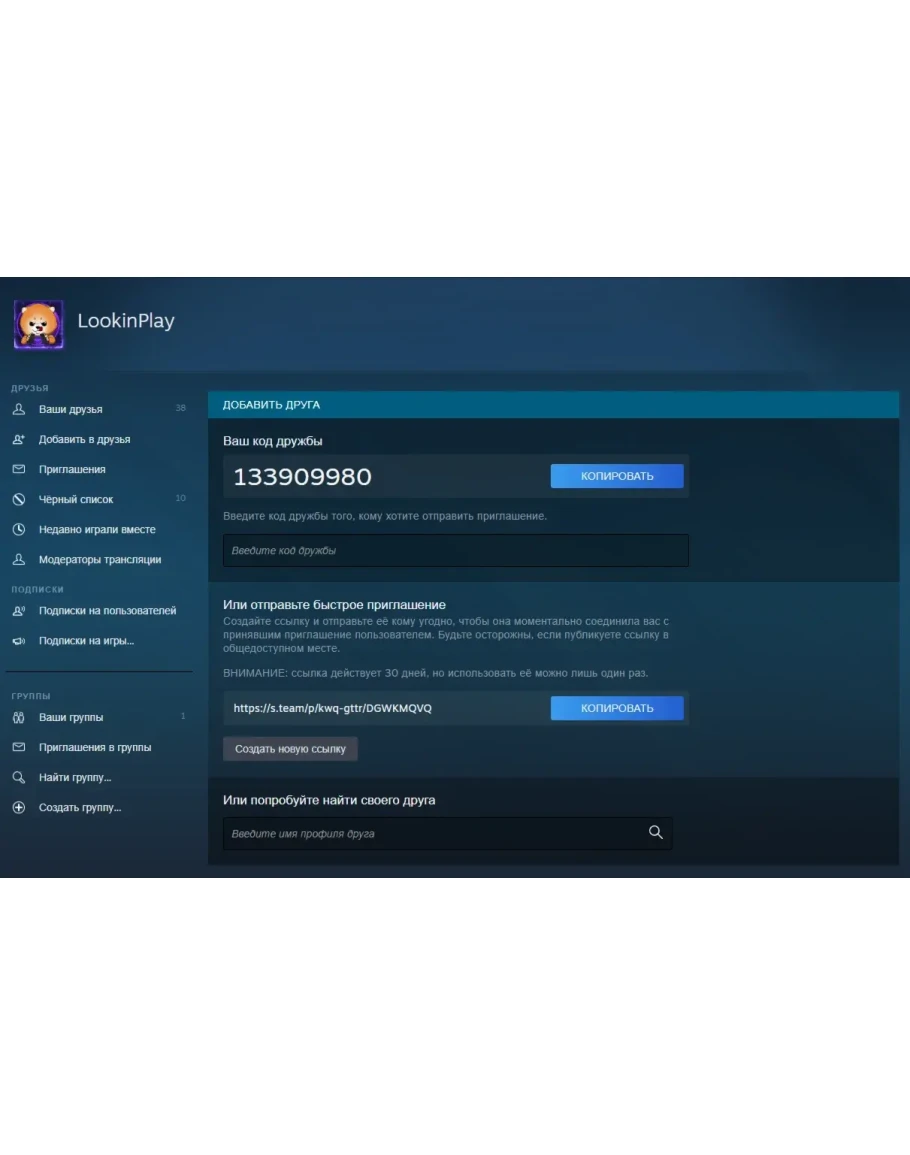Screen dimensions: 910x1155
Task: Copy the quick invite link
Action: [x=617, y=708]
